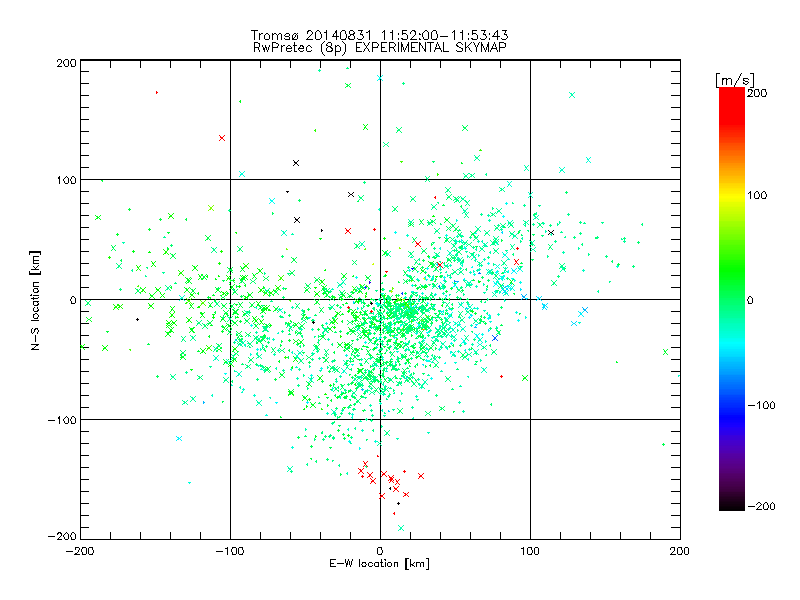Click the colorbar '100' tick label

click(x=757, y=195)
